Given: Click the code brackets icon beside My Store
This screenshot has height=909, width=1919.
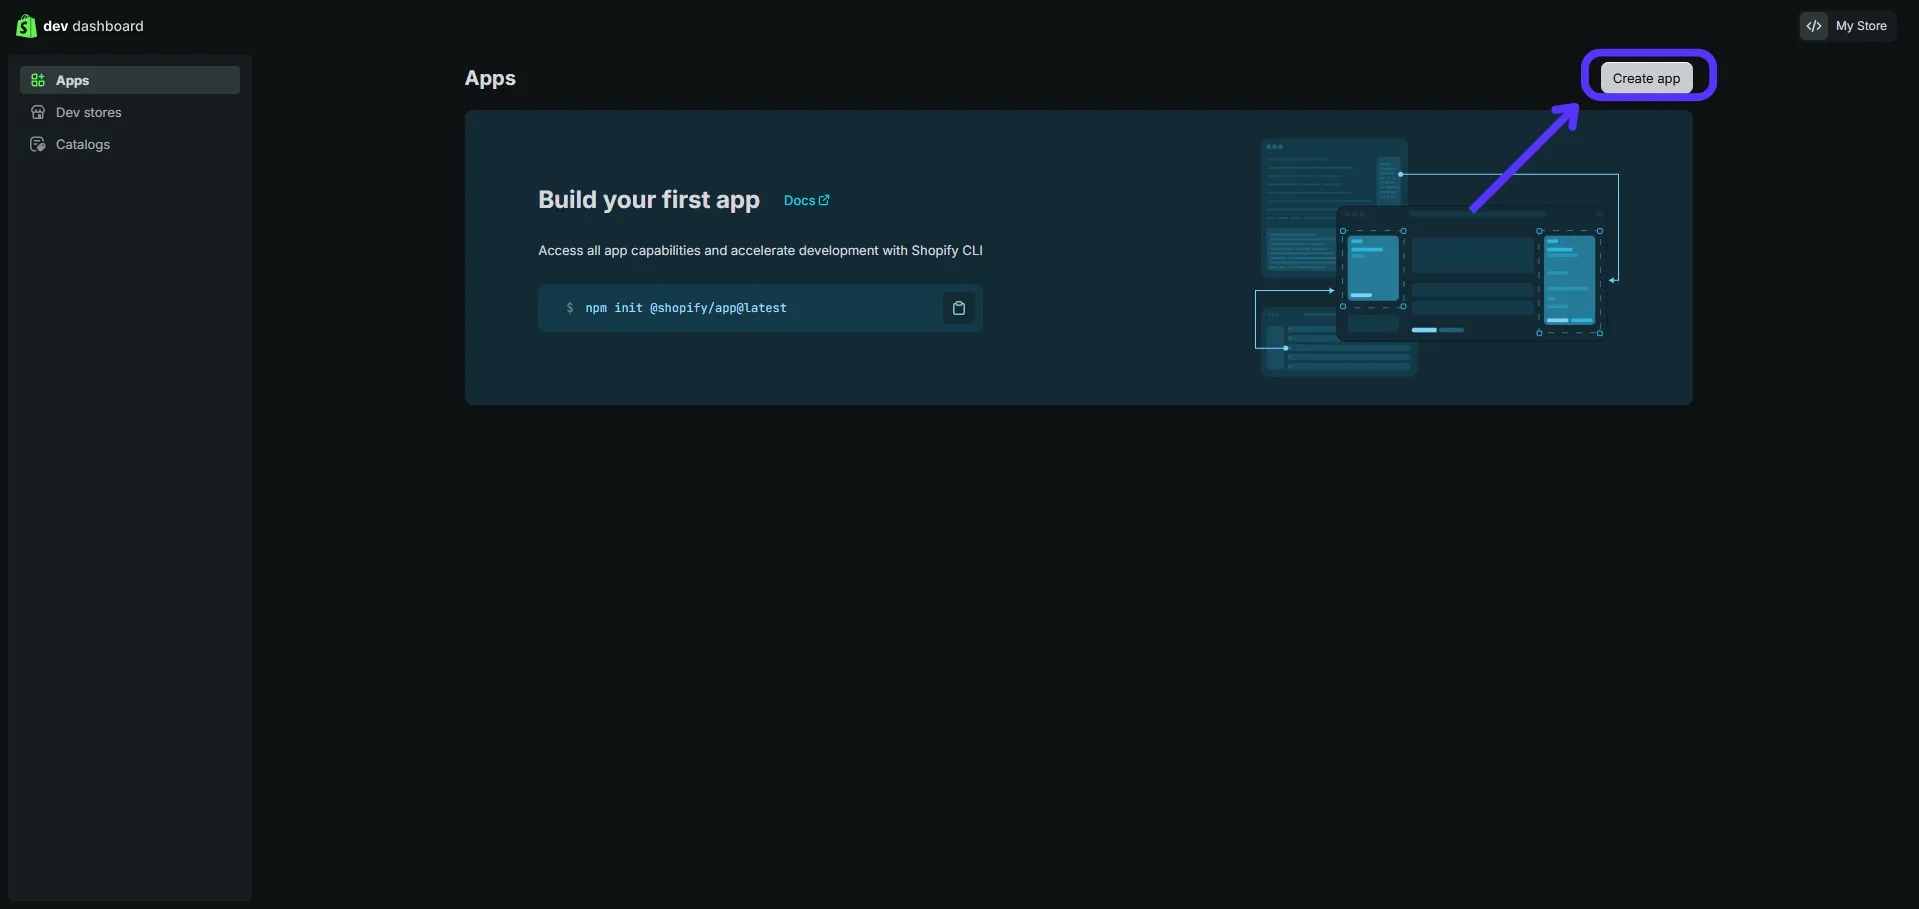Looking at the screenshot, I should [1814, 26].
